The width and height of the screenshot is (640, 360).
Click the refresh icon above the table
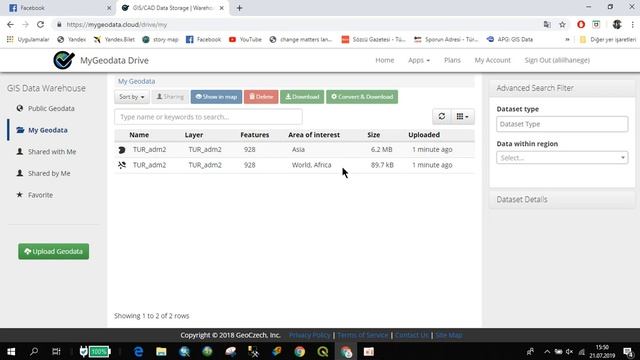442,117
